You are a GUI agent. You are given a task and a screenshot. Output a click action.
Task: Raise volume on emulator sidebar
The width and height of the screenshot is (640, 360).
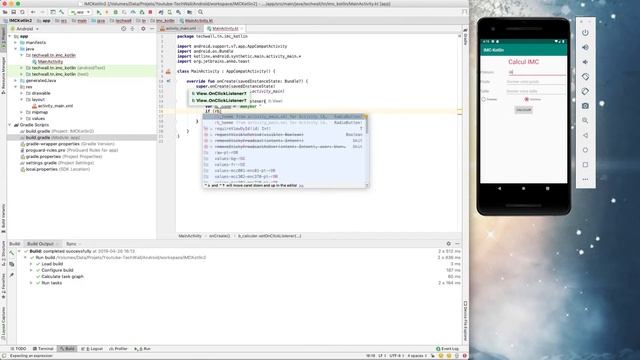pyautogui.click(x=585, y=47)
